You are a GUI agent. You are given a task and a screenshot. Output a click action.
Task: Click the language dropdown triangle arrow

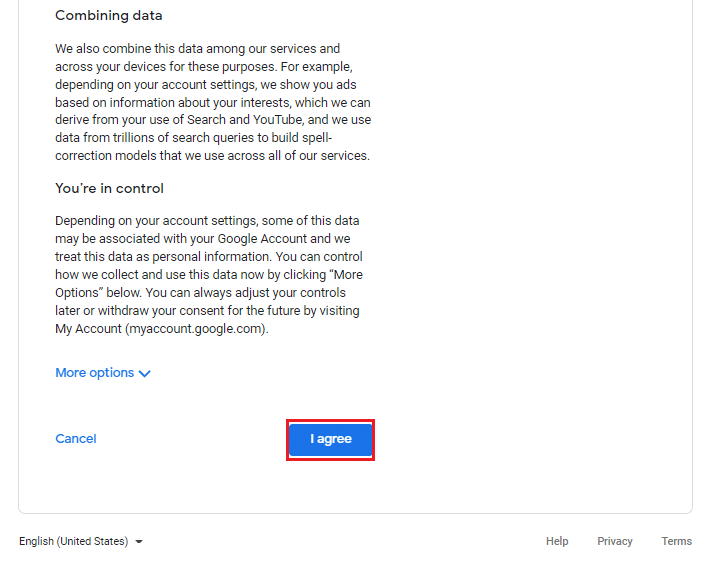(x=139, y=542)
